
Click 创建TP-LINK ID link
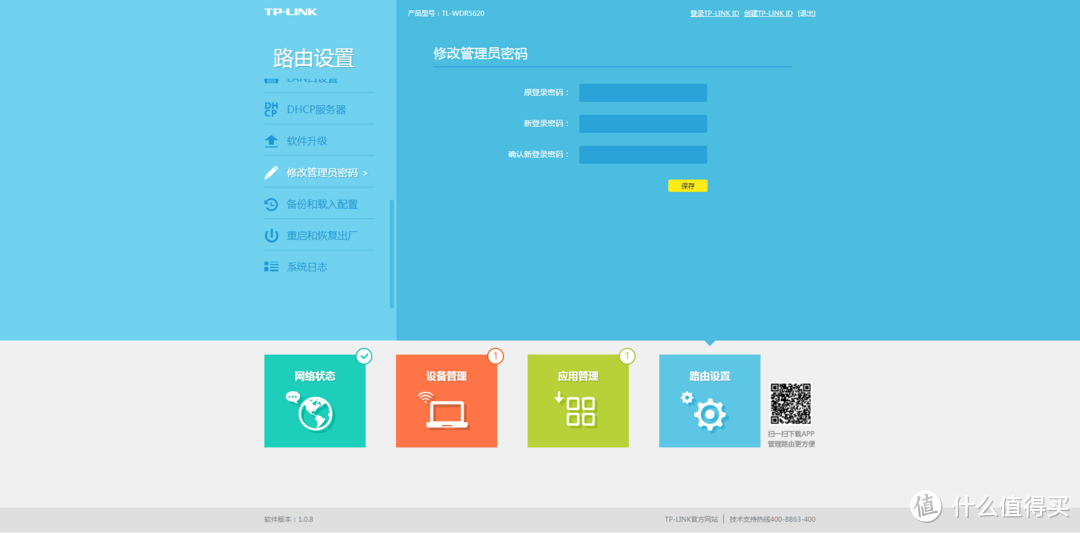tap(768, 13)
